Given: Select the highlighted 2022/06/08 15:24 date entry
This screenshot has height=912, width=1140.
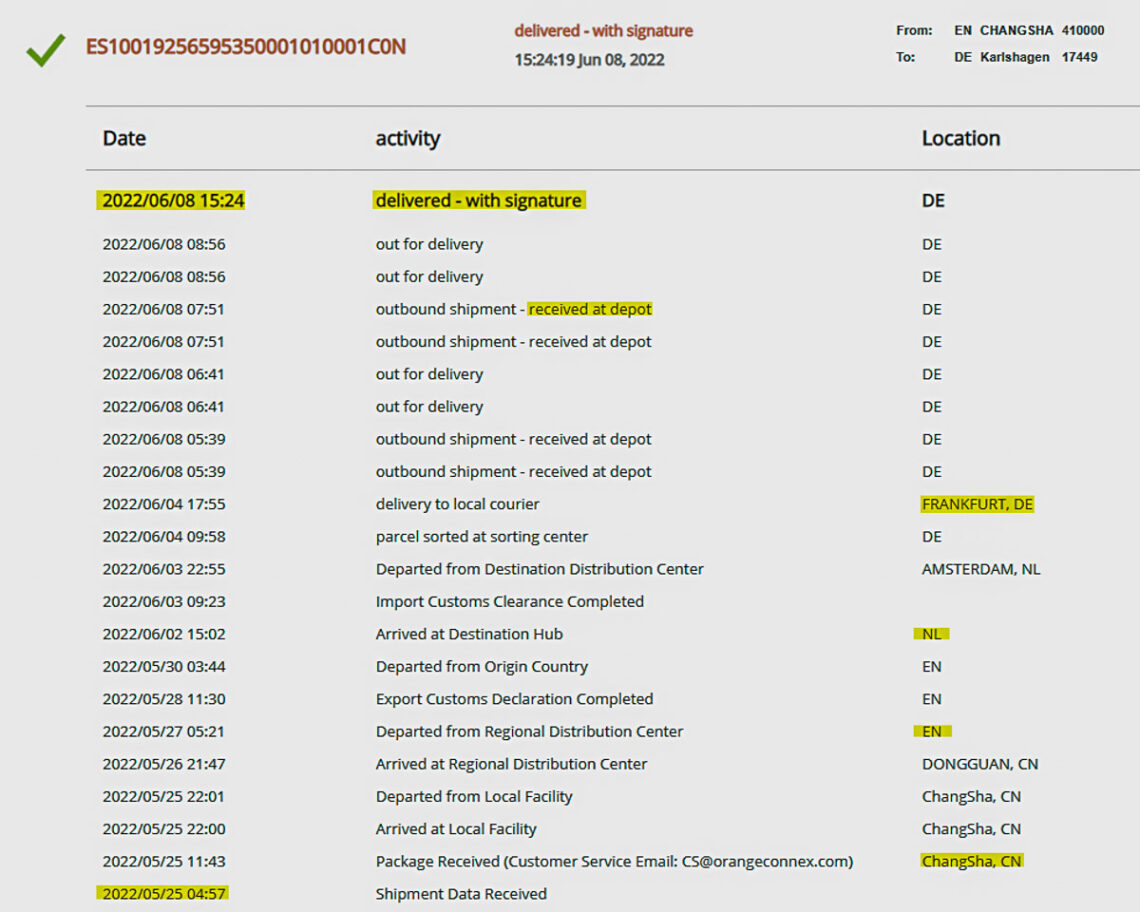Looking at the screenshot, I should [x=173, y=201].
